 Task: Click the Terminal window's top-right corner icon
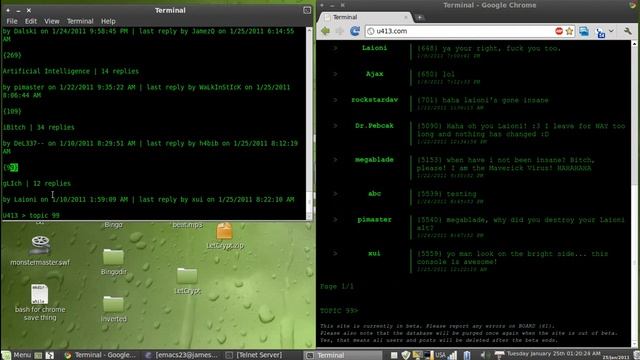pyautogui.click(x=307, y=10)
